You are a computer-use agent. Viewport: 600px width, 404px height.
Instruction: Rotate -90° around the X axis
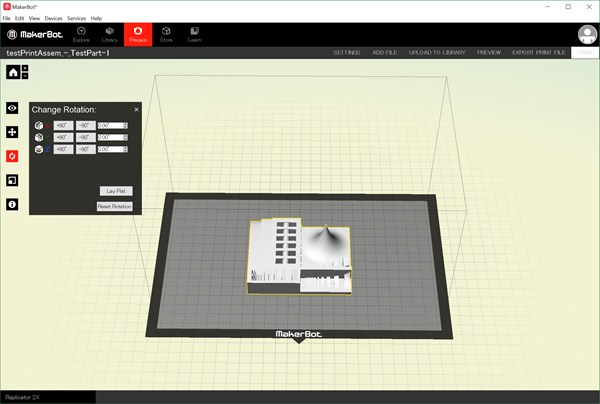coord(86,125)
